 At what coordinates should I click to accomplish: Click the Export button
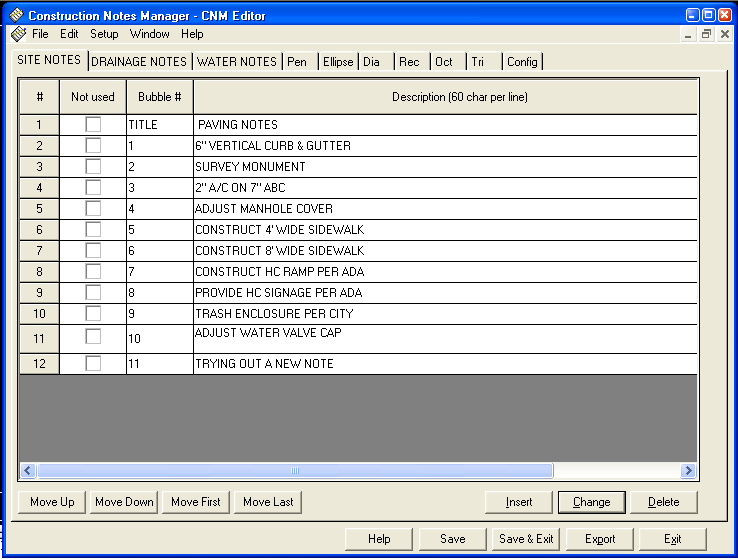pos(600,539)
